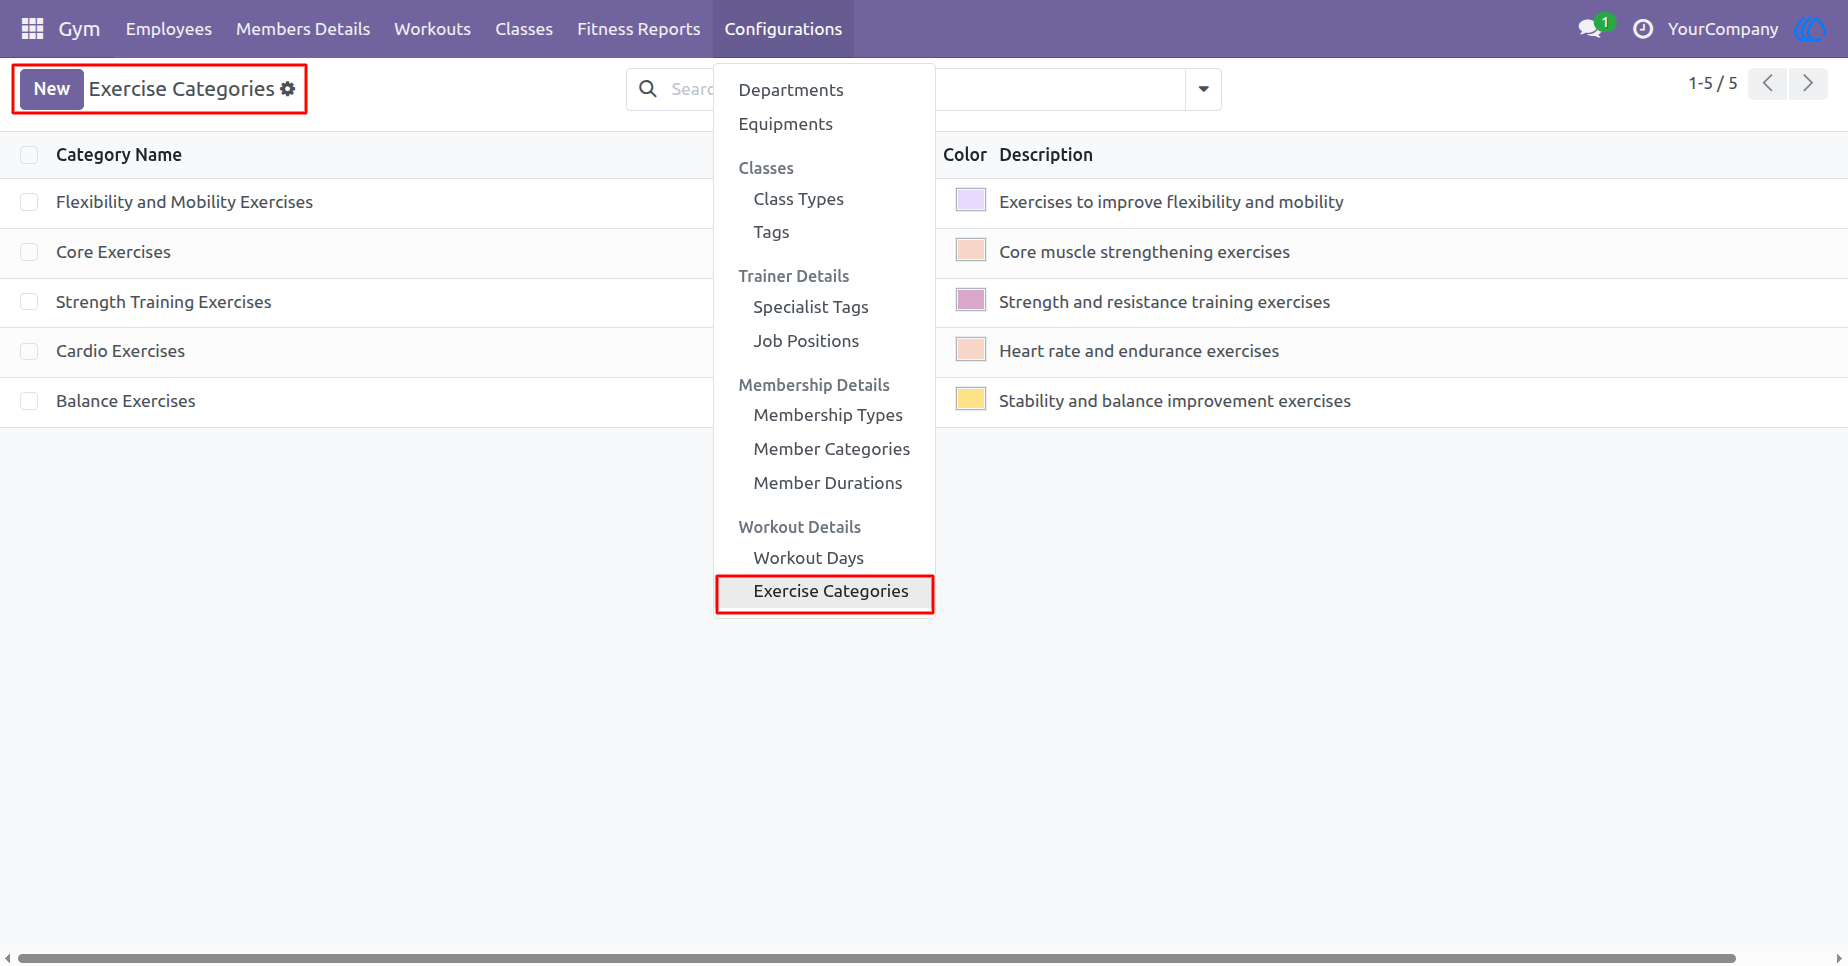Check the Balance Exercises row
Viewport: 1848px width, 966px height.
(29, 401)
